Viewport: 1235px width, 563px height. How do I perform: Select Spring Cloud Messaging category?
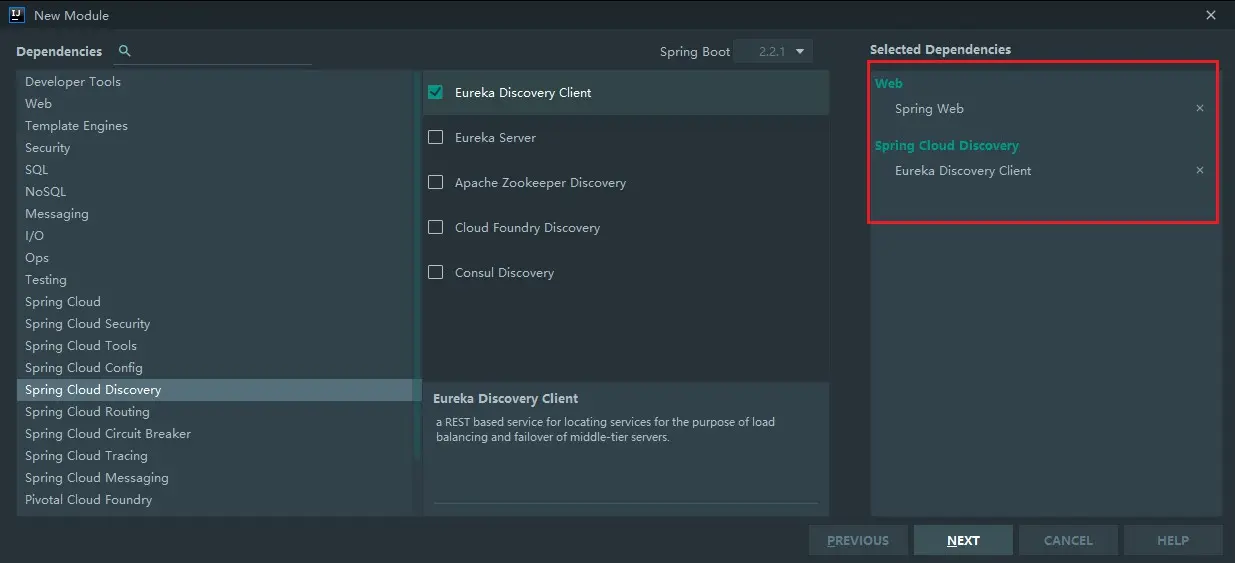pos(215,478)
